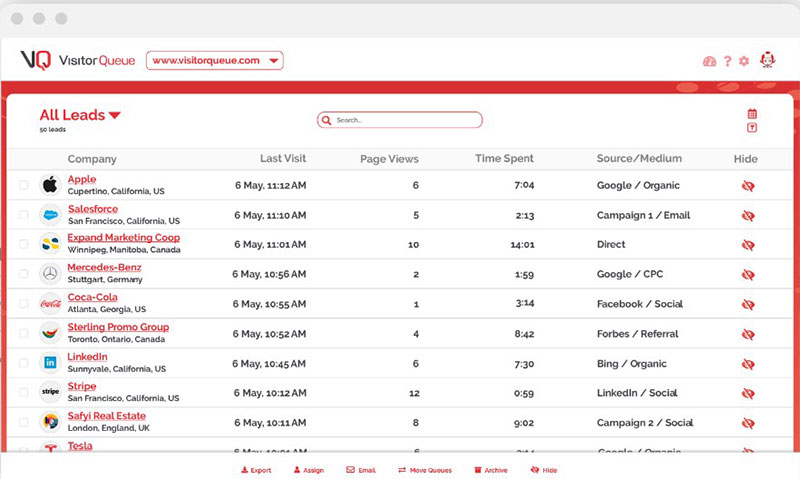Click the LinkedIn company logo
800x479 pixels.
click(50, 363)
